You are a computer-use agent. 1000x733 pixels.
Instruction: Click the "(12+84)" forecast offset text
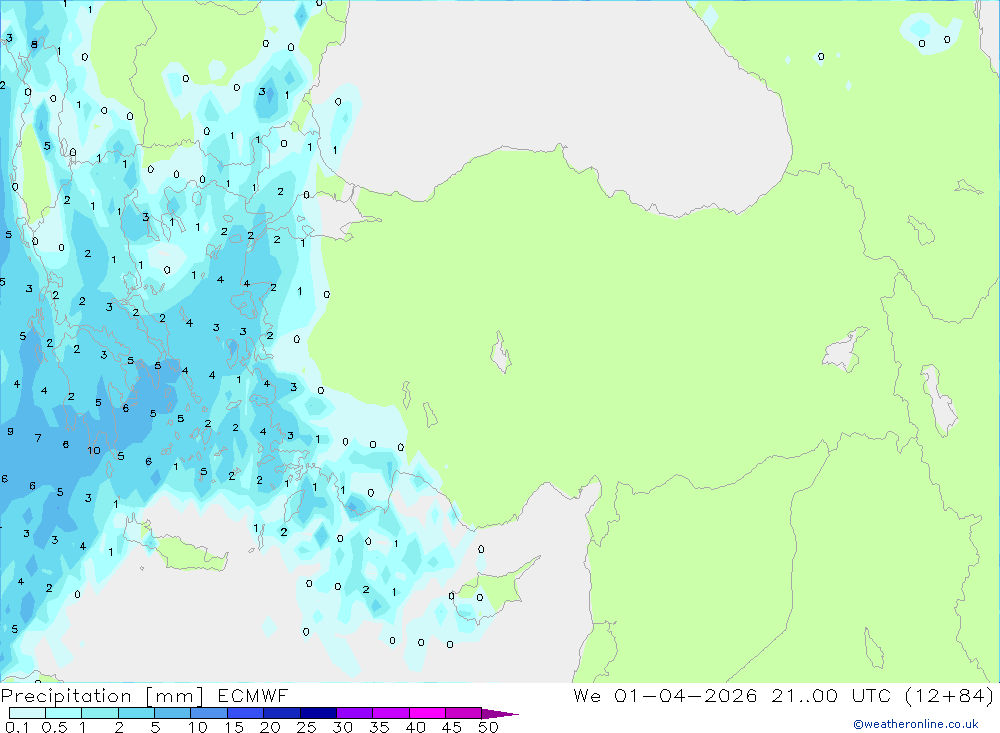[950, 695]
